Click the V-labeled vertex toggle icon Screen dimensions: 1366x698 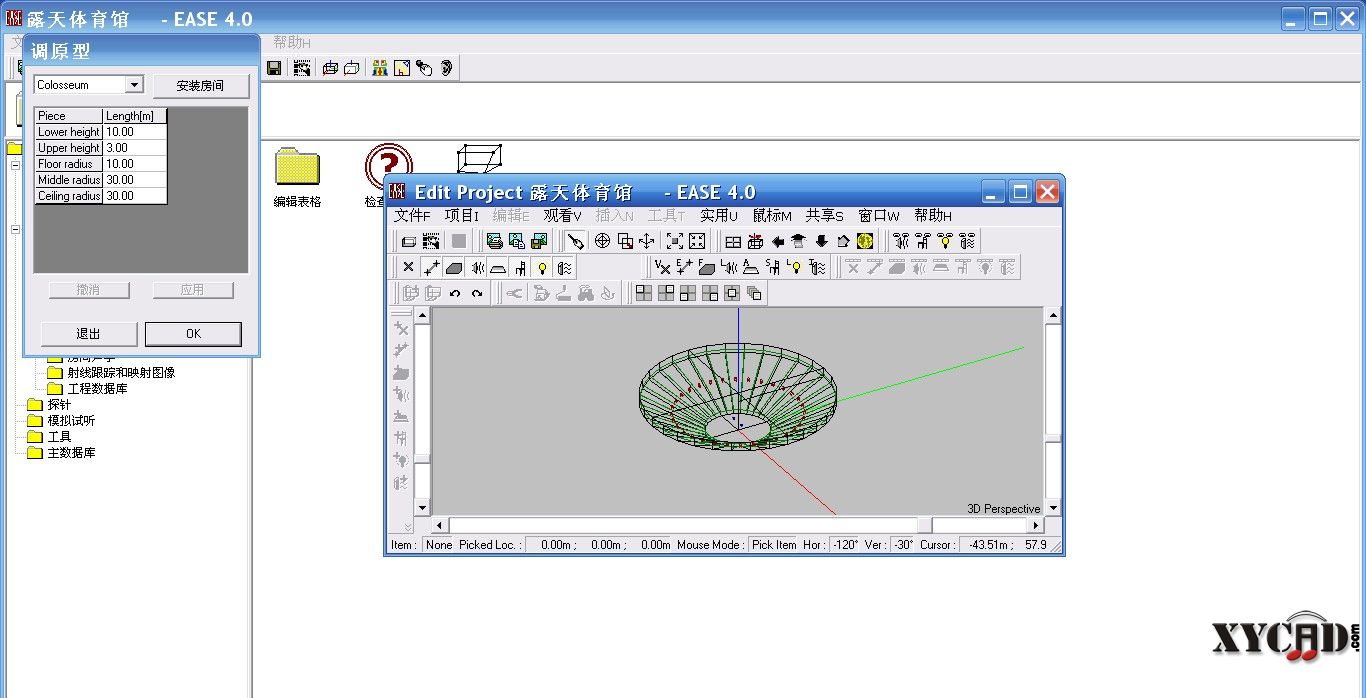pyautogui.click(x=662, y=267)
